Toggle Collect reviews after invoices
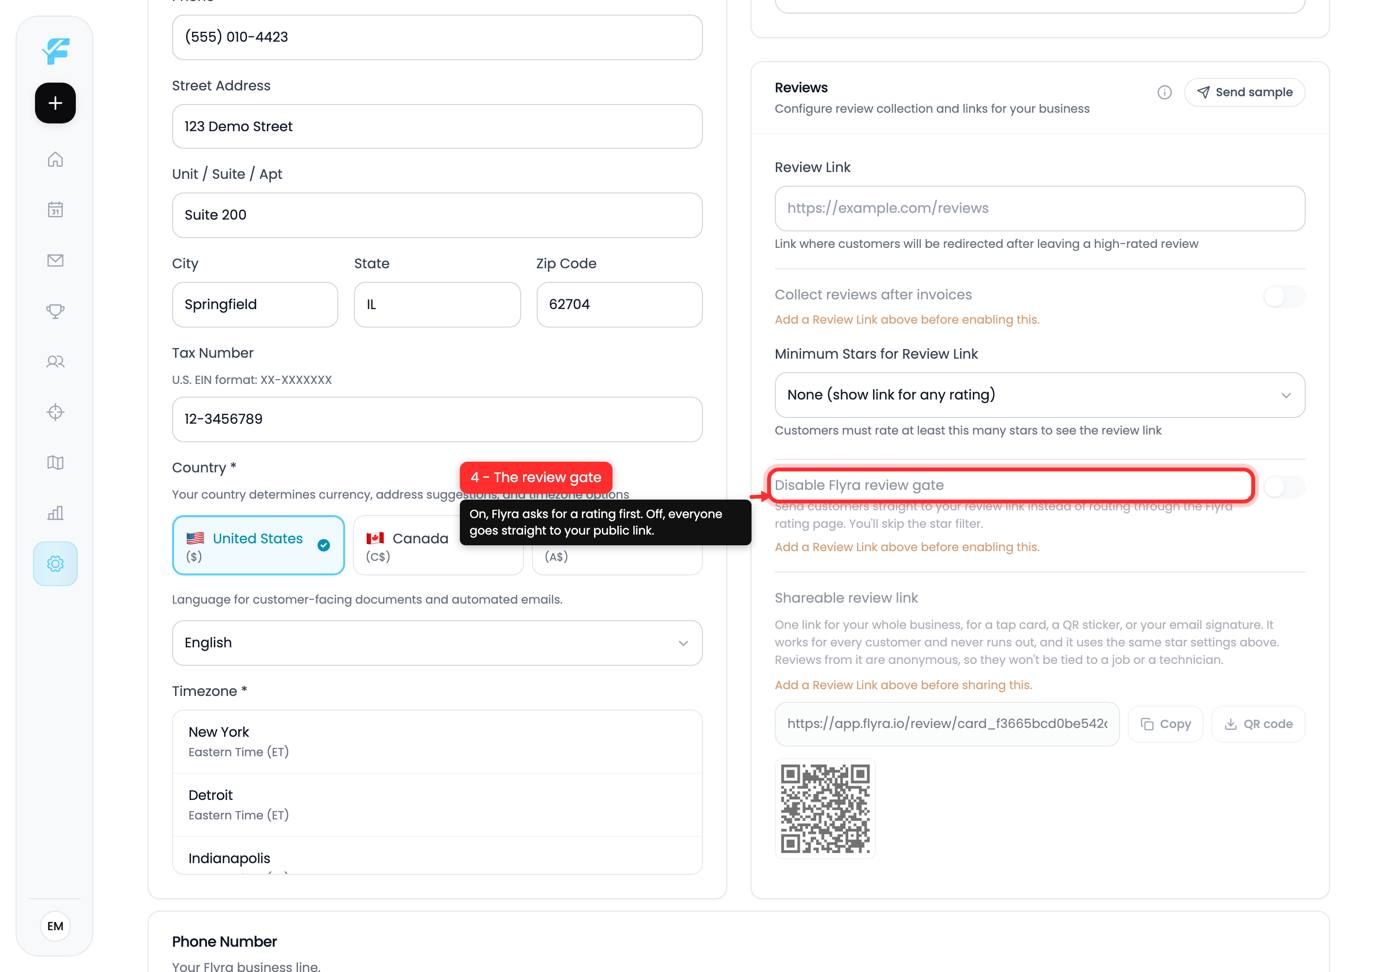1400x972 pixels. 1284,296
